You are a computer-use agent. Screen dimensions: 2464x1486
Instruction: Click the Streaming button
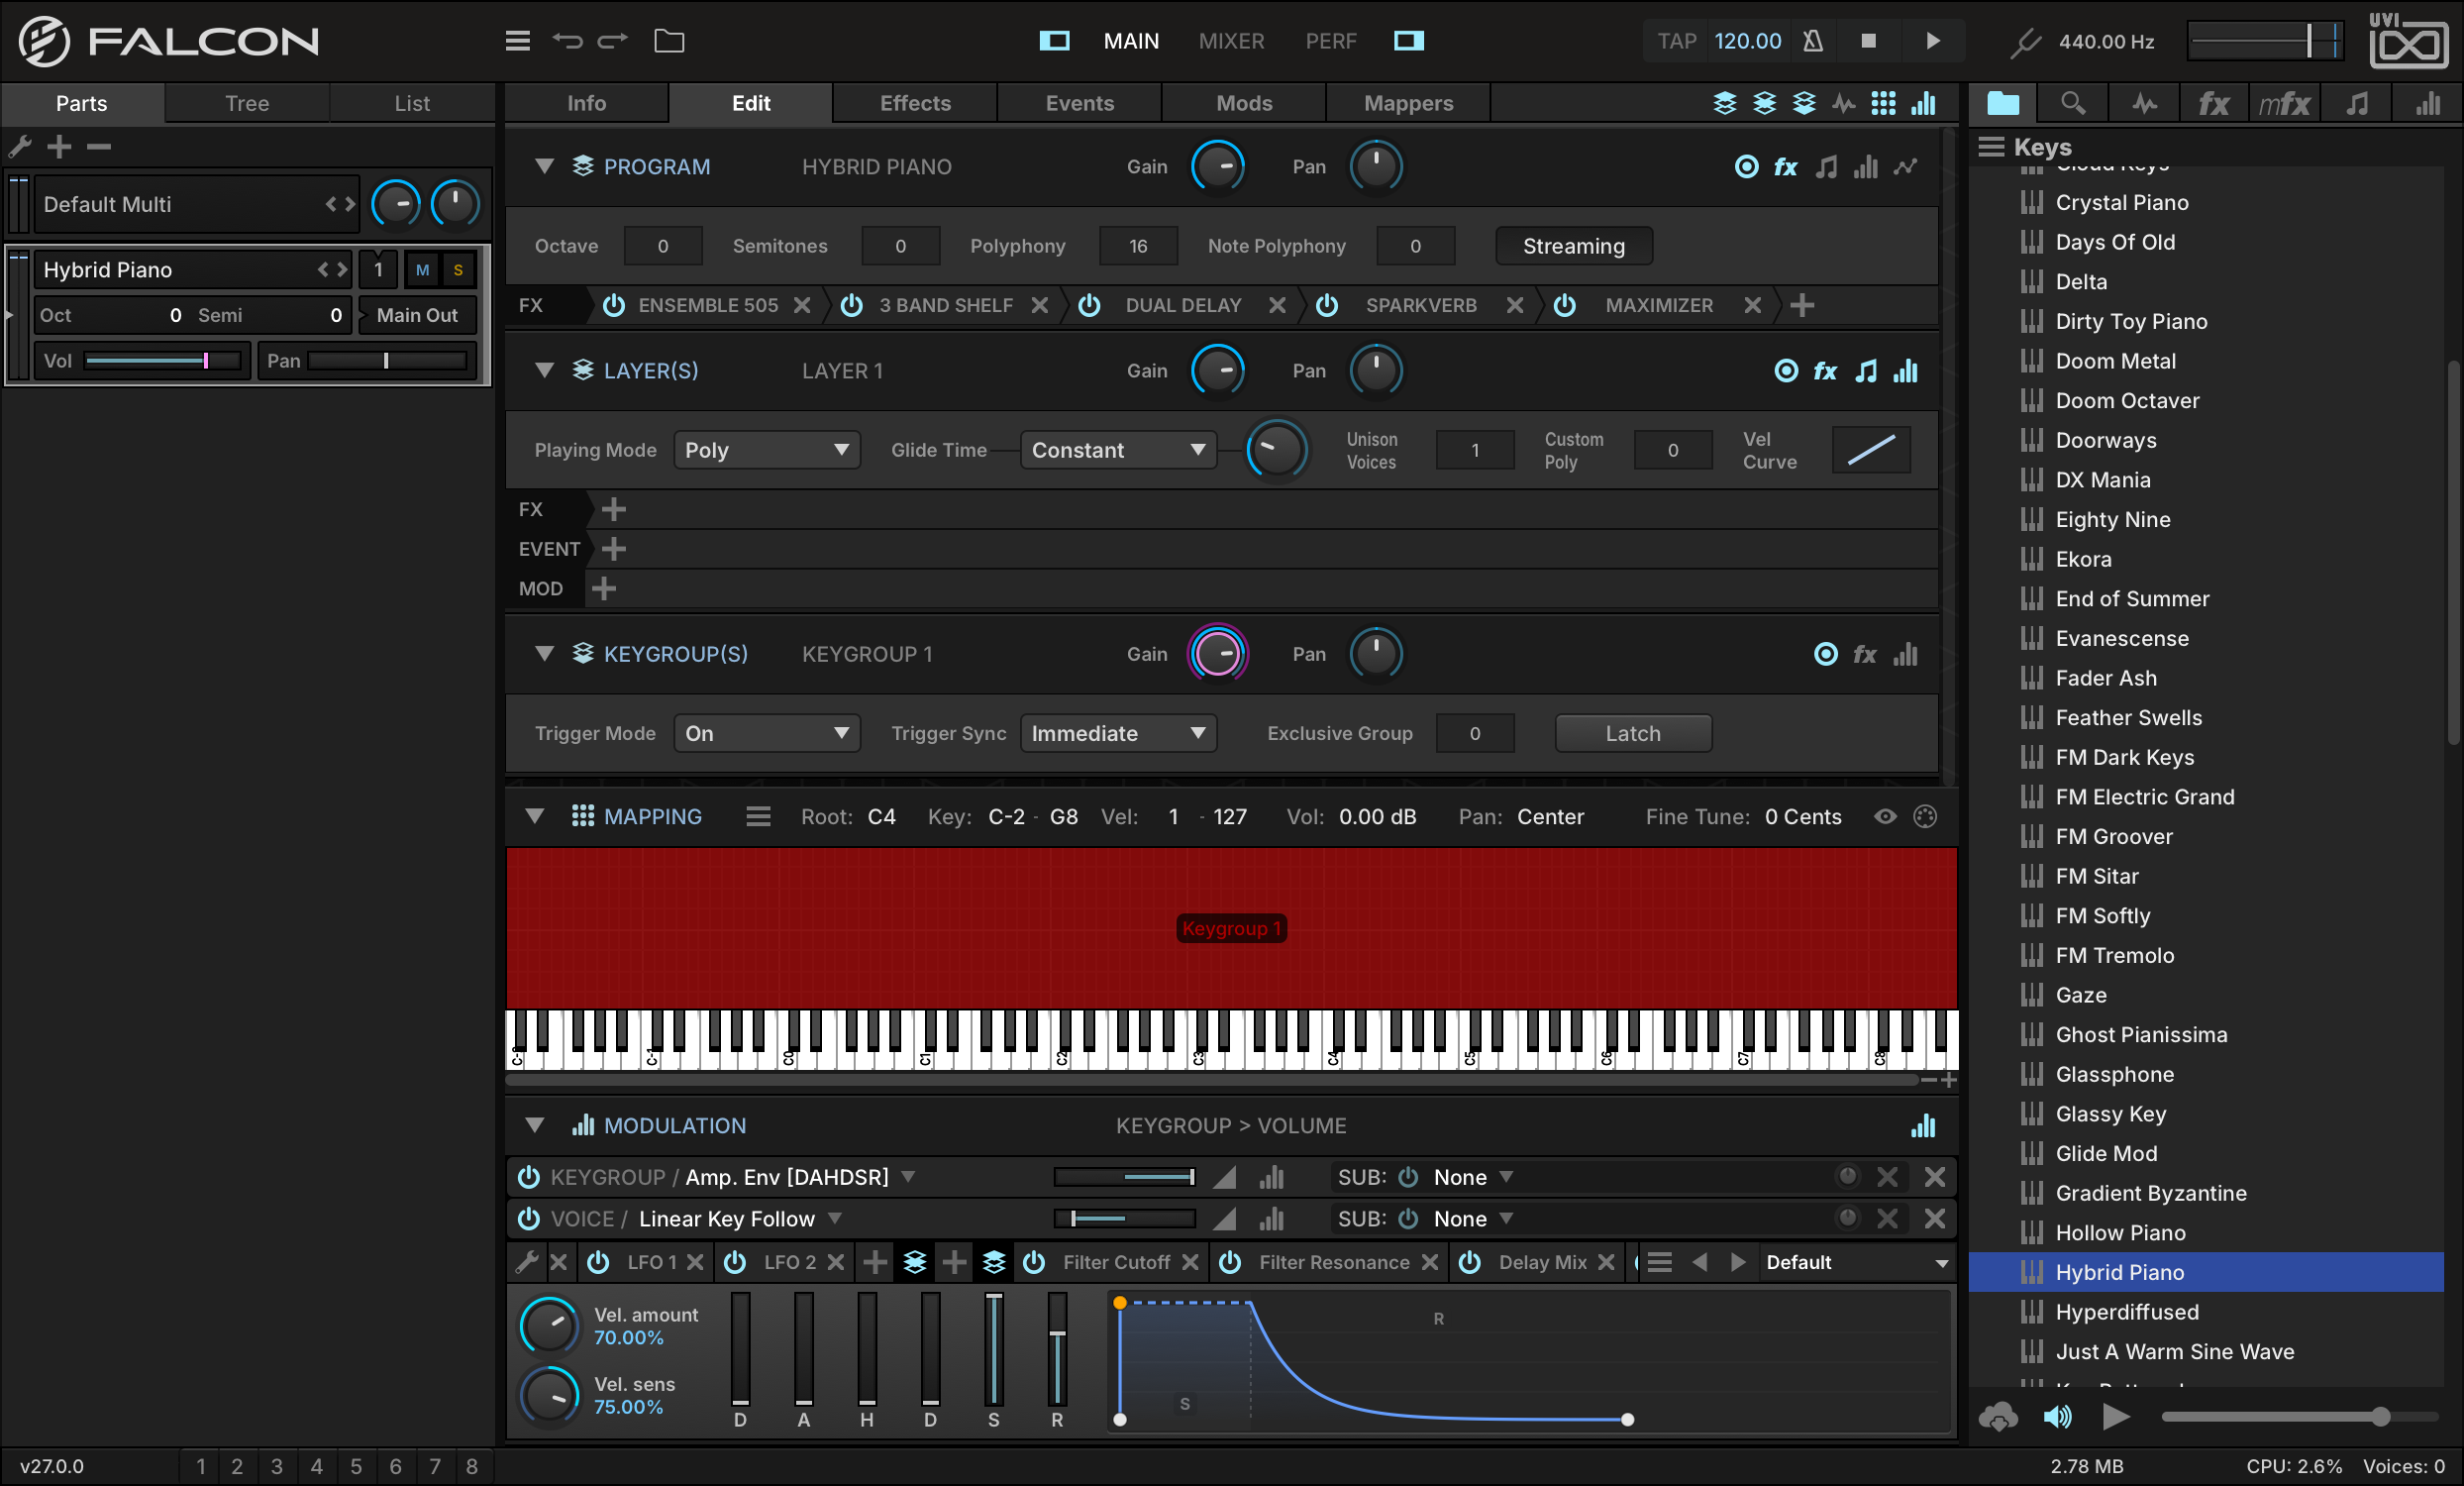pyautogui.click(x=1573, y=246)
